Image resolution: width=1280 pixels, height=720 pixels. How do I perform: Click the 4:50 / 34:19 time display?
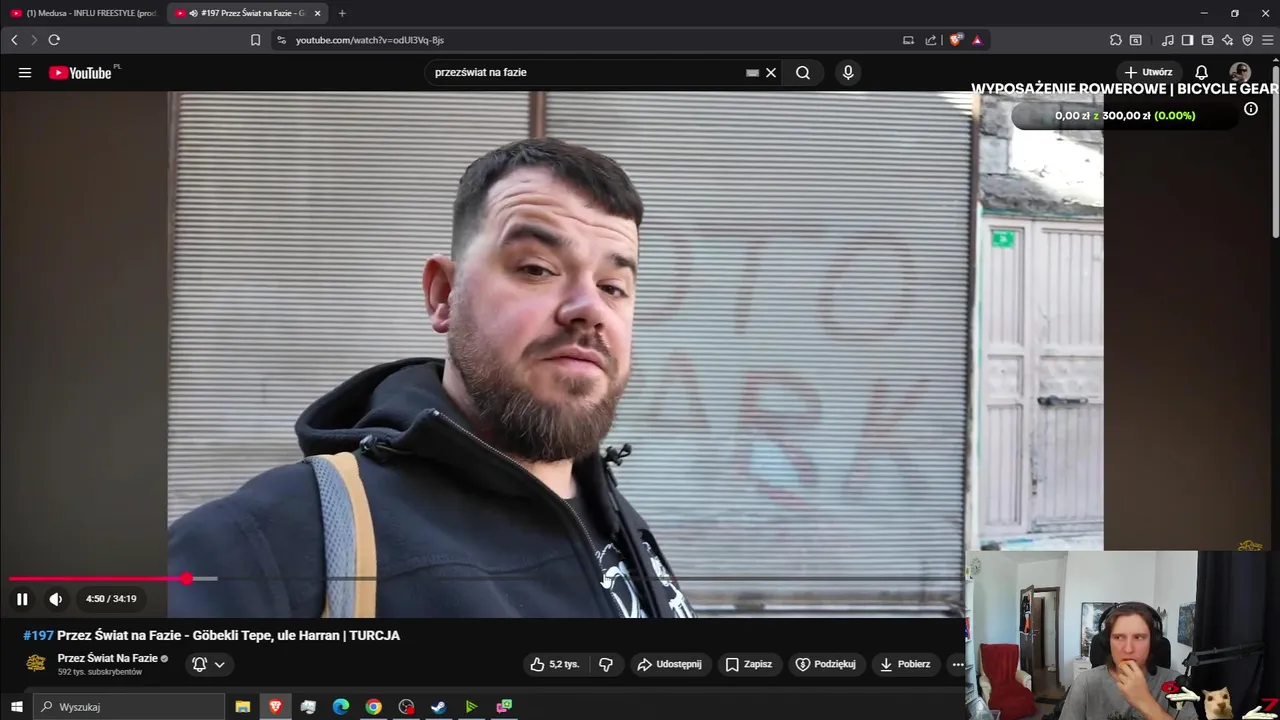111,599
